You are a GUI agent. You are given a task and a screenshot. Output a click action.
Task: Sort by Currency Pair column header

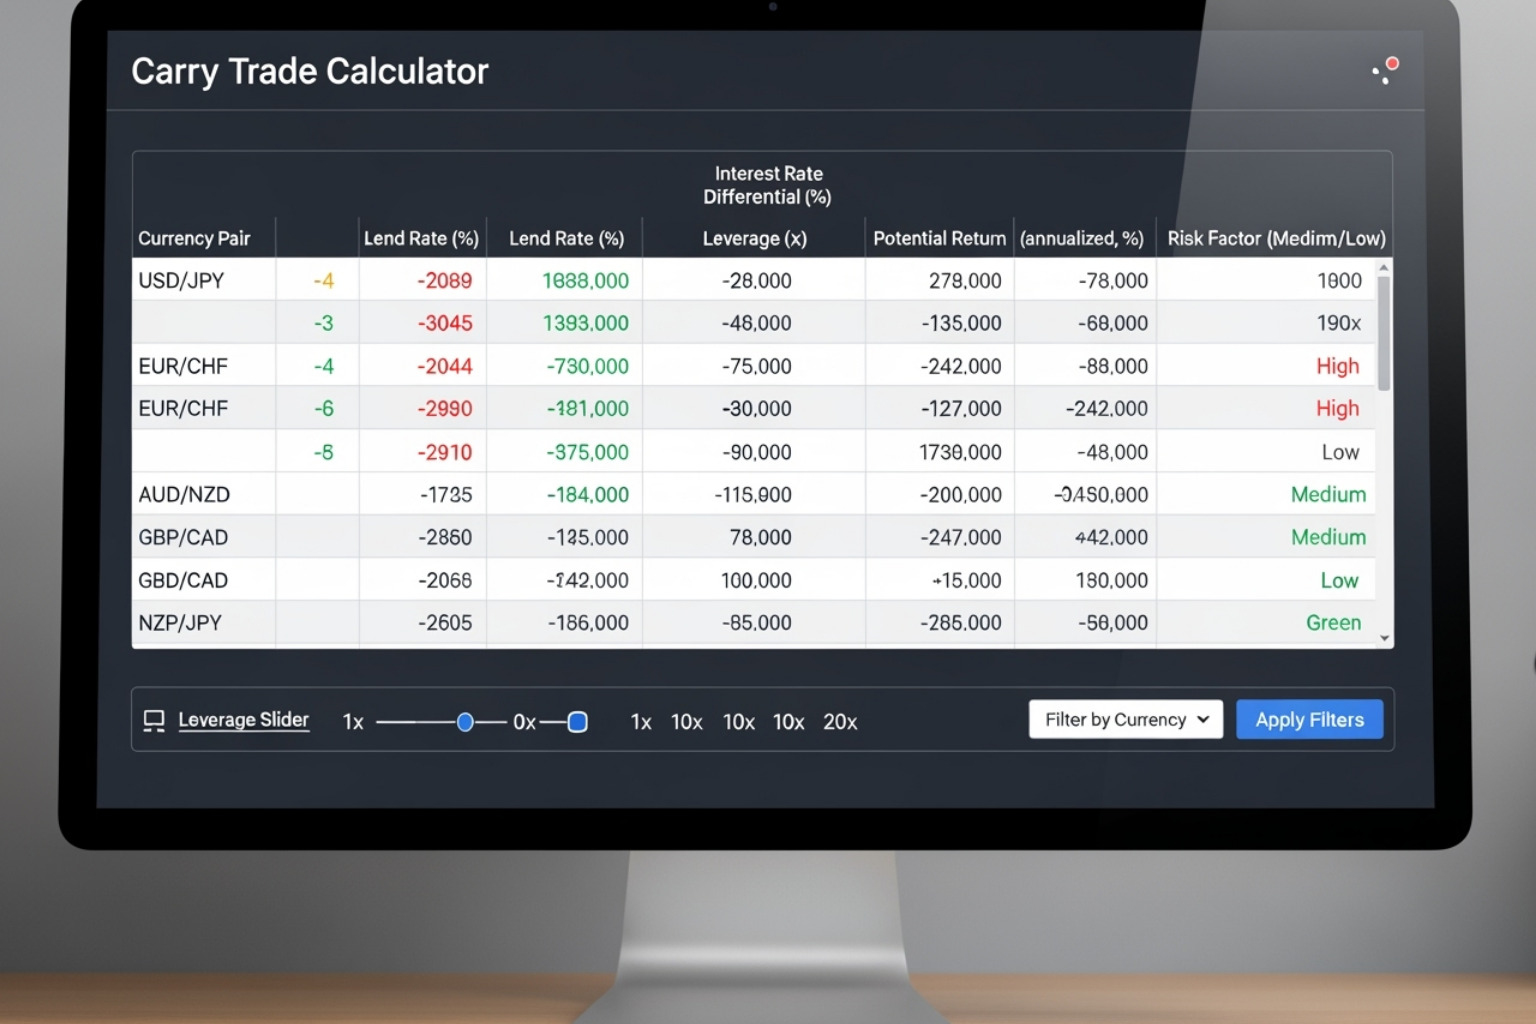tap(194, 239)
